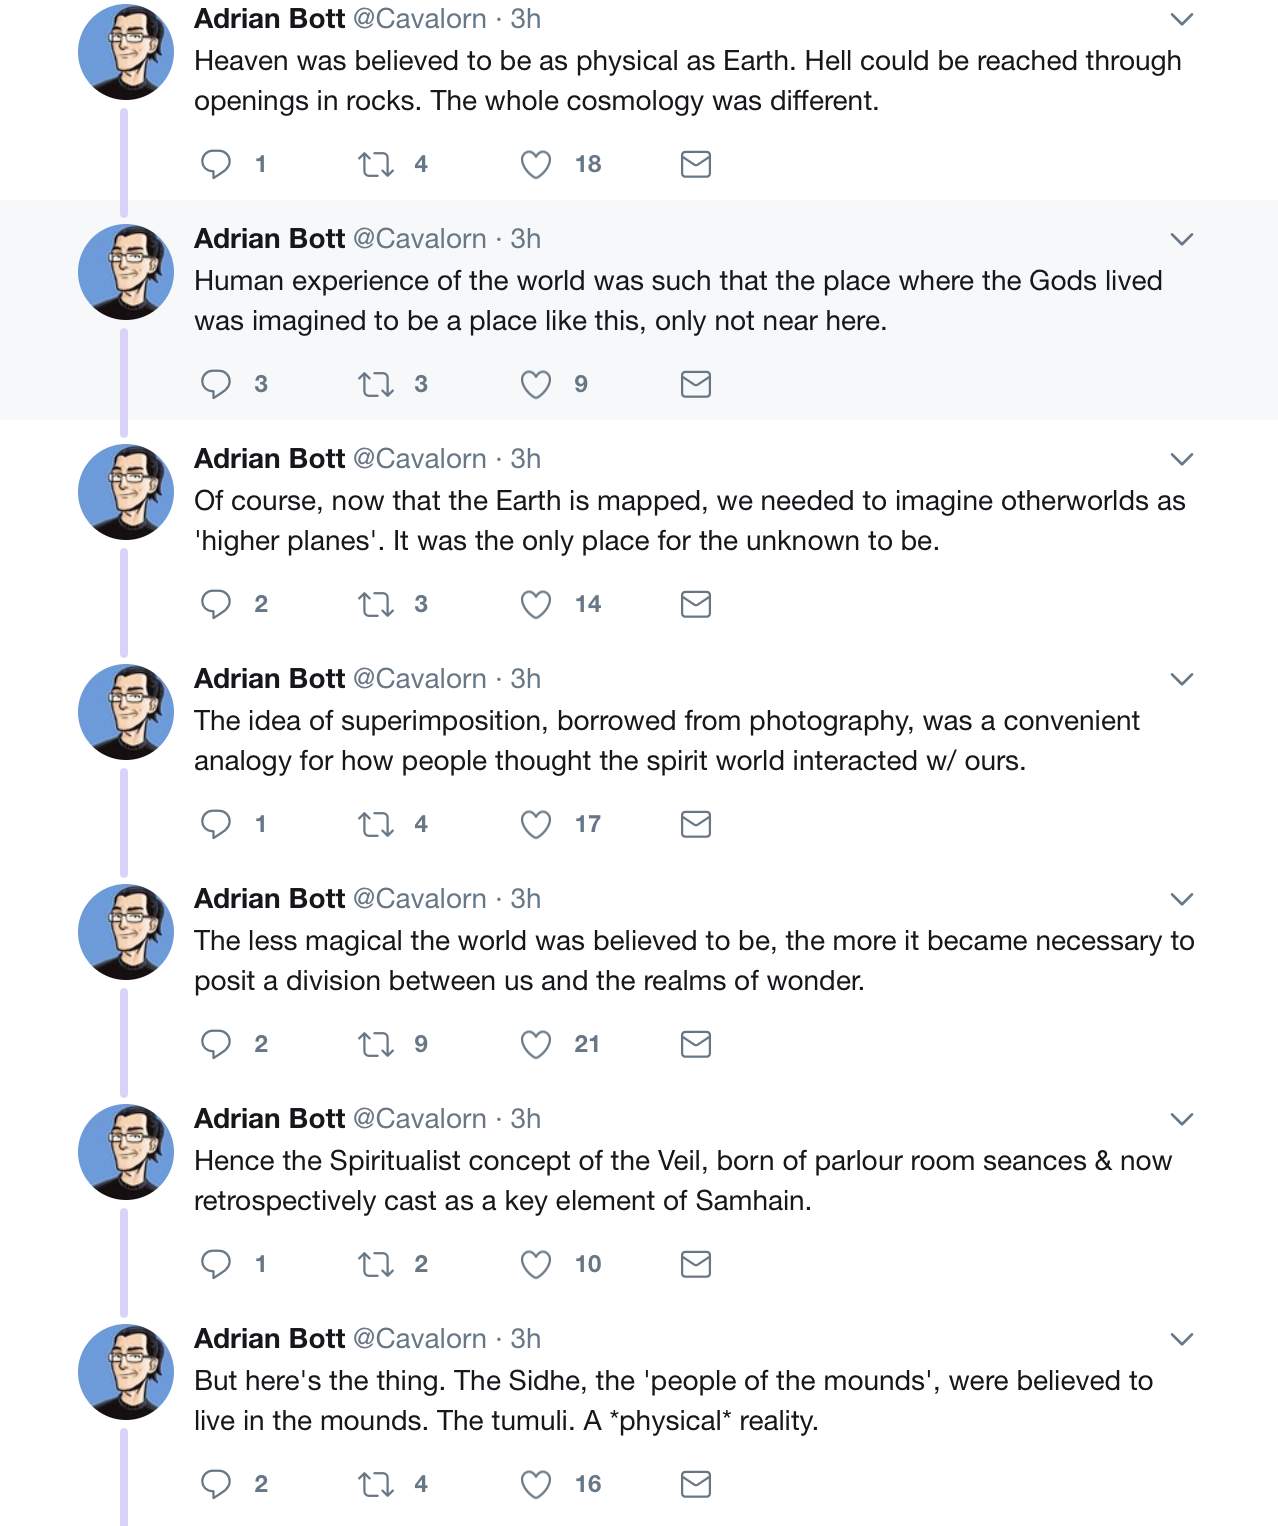Open chevron menu on the Sidhe tweet

(x=1182, y=1339)
